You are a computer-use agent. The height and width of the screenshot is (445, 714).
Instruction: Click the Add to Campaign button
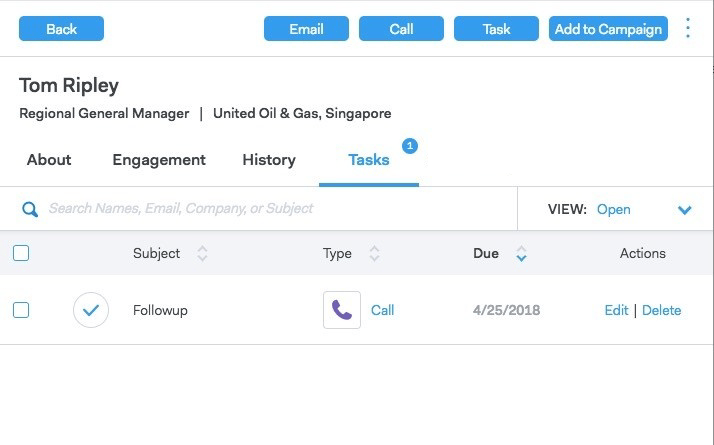click(x=608, y=29)
